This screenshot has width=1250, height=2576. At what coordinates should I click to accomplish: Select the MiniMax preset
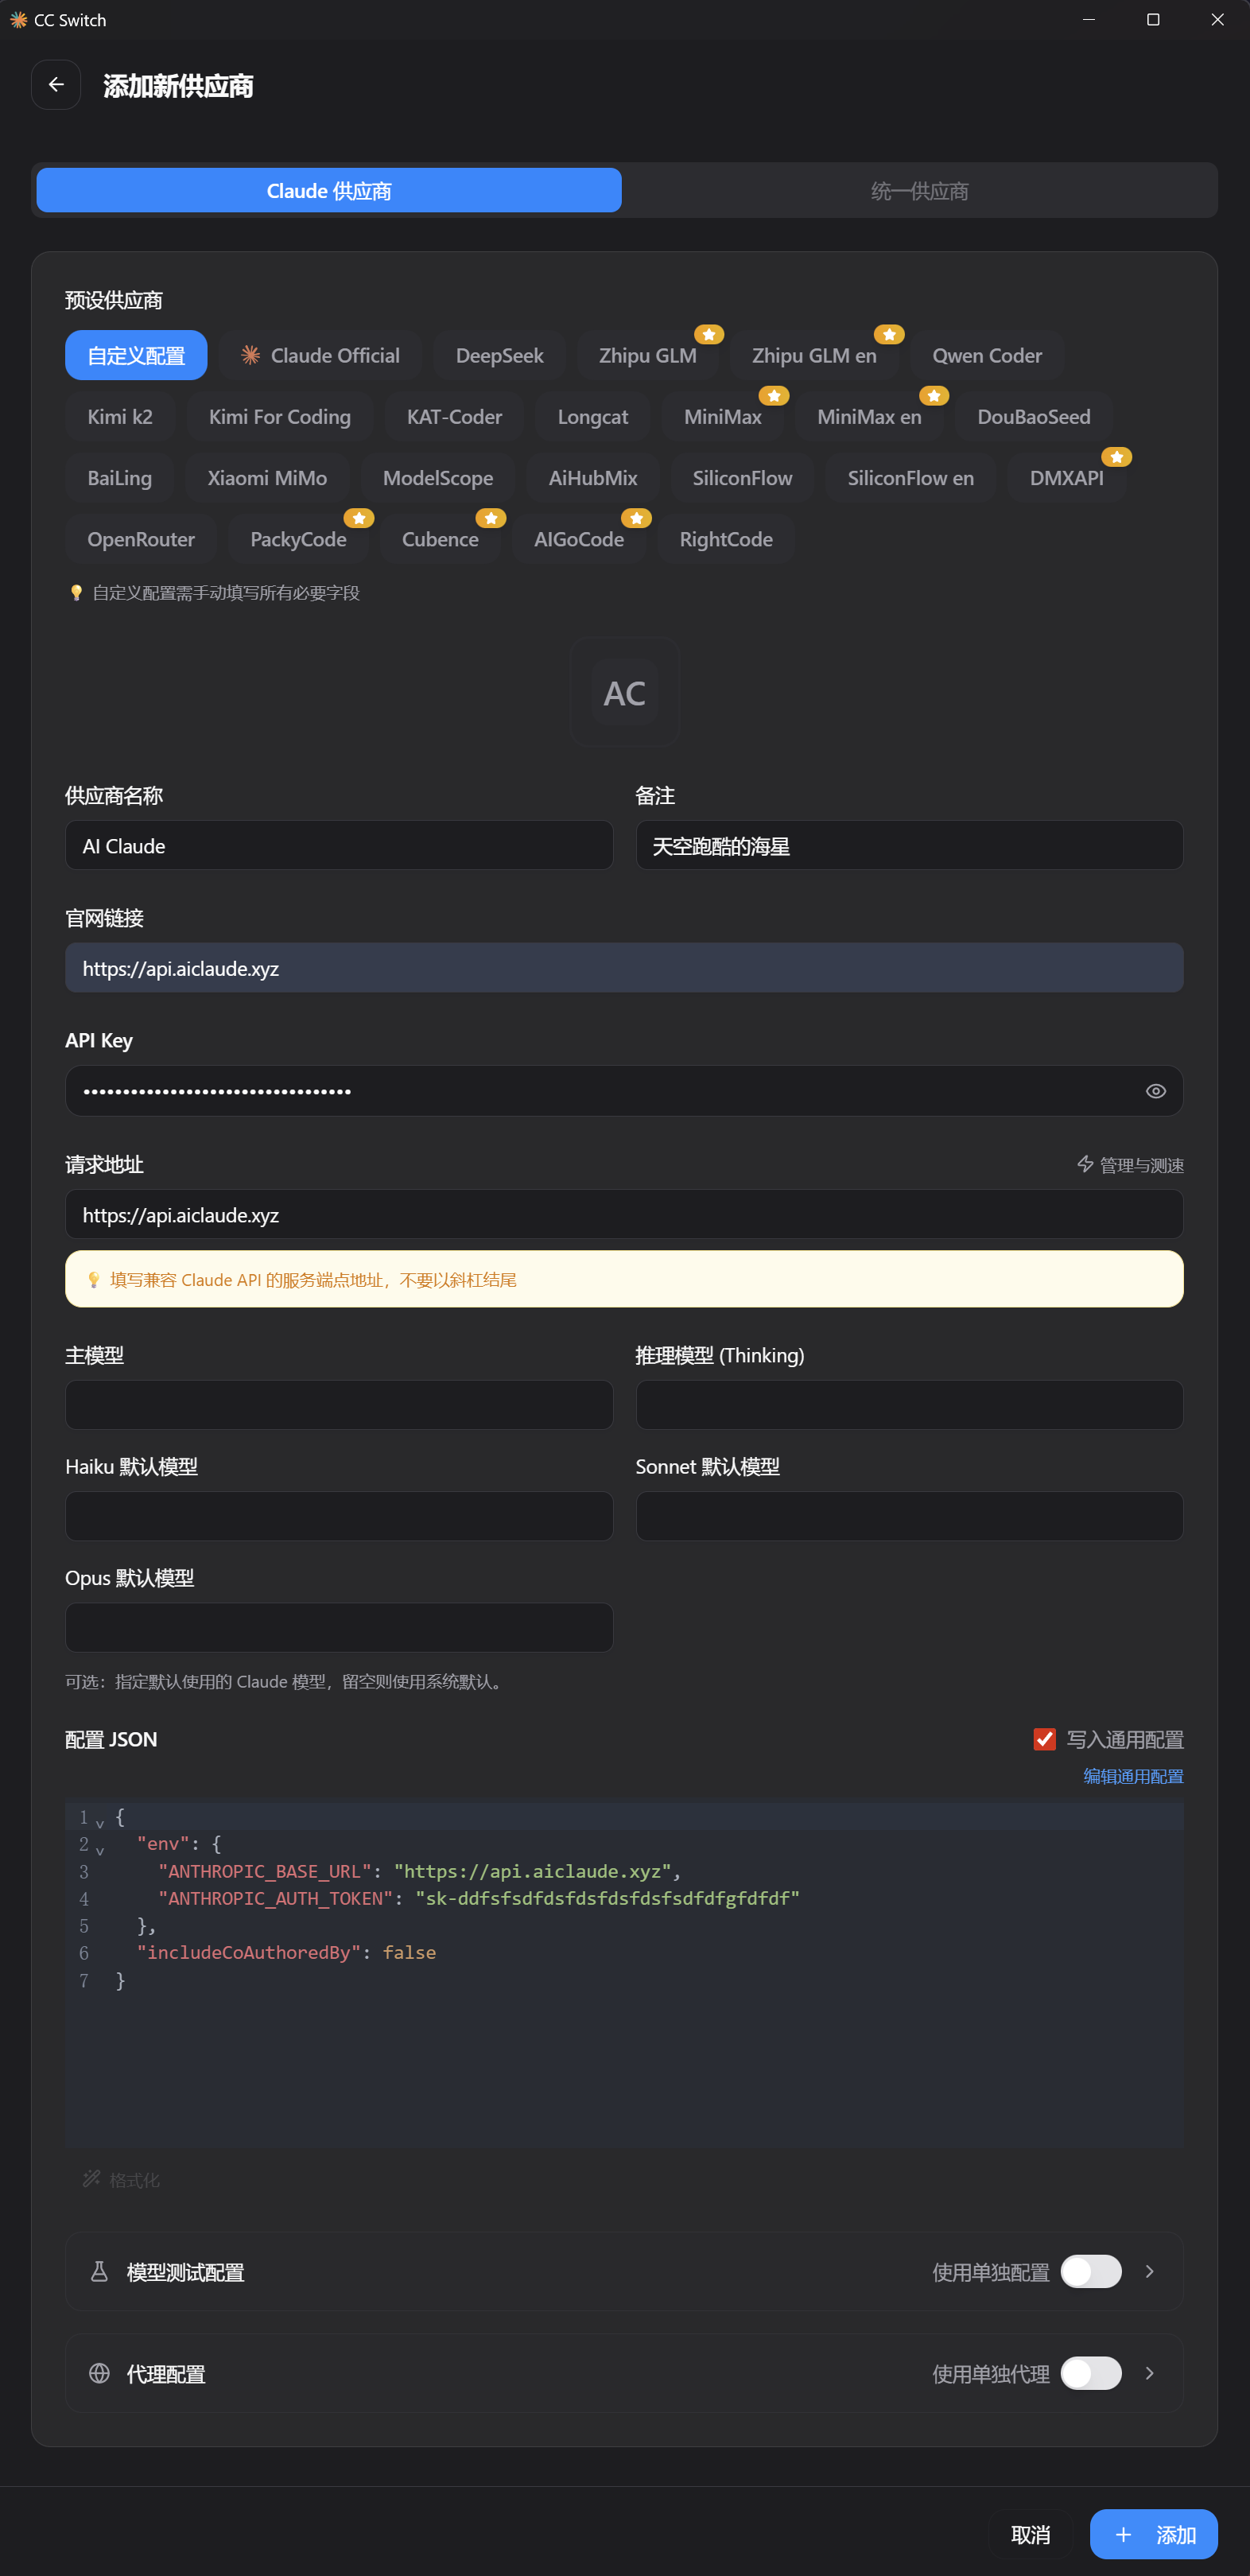723,417
